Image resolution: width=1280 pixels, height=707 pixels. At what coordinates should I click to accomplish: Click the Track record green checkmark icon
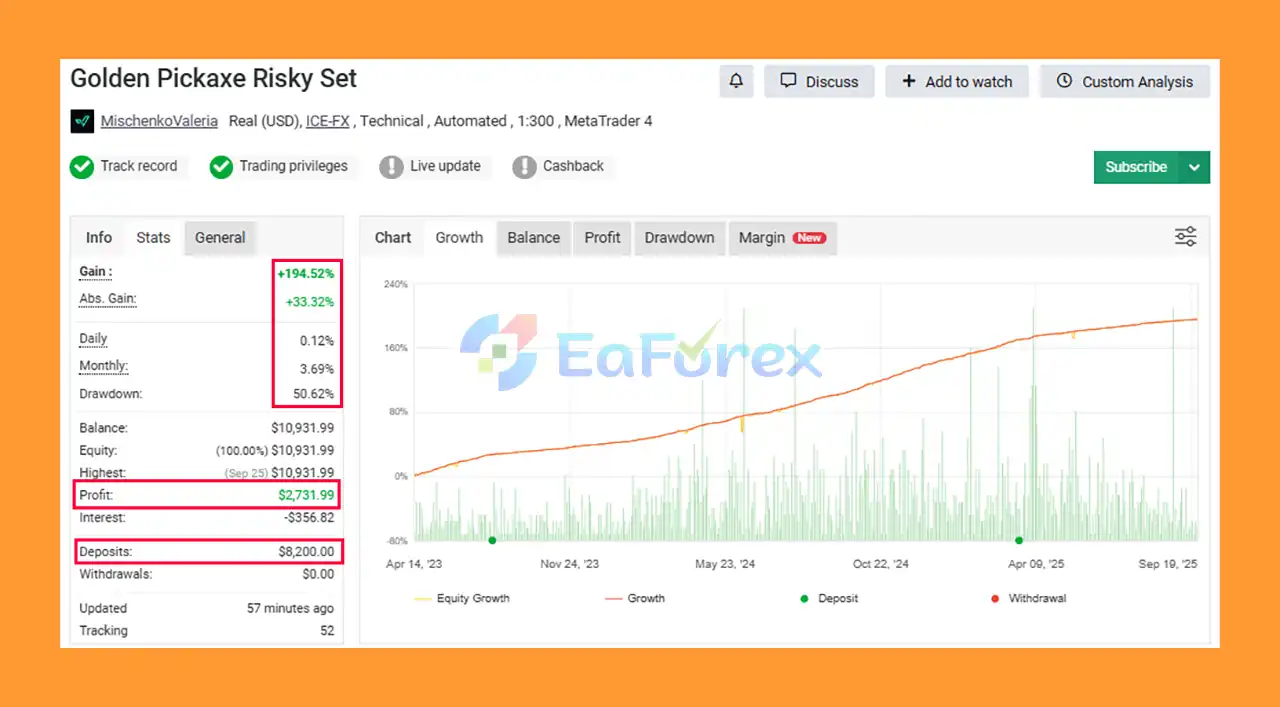[x=82, y=167]
